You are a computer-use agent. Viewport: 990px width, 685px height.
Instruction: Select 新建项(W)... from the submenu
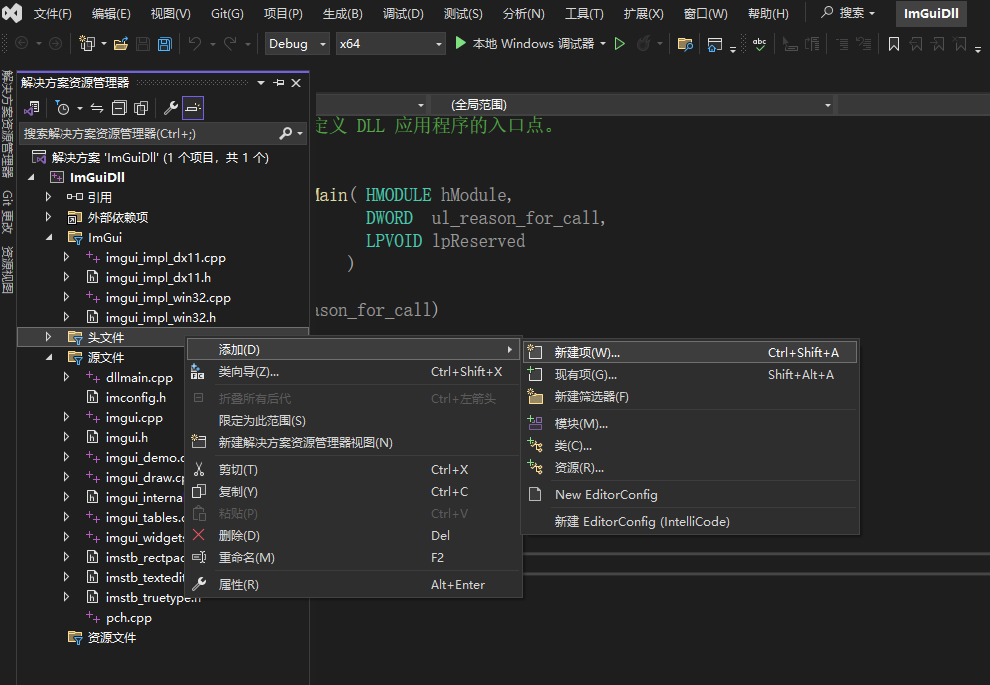pyautogui.click(x=690, y=352)
